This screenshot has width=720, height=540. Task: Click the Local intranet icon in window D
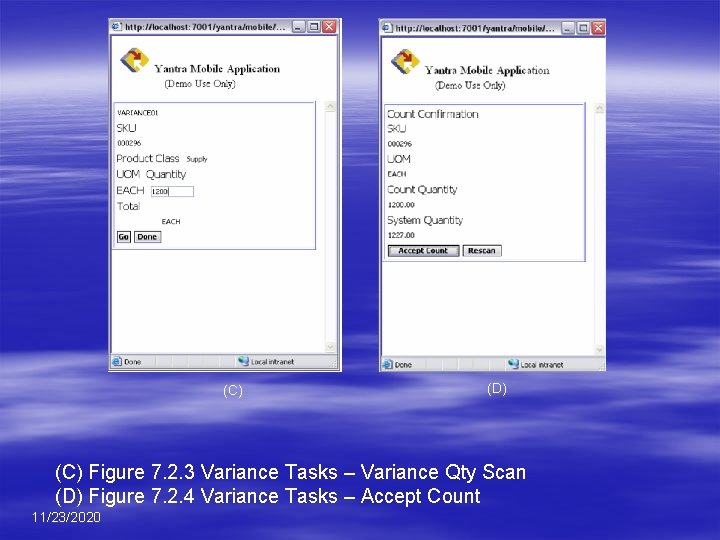[513, 364]
